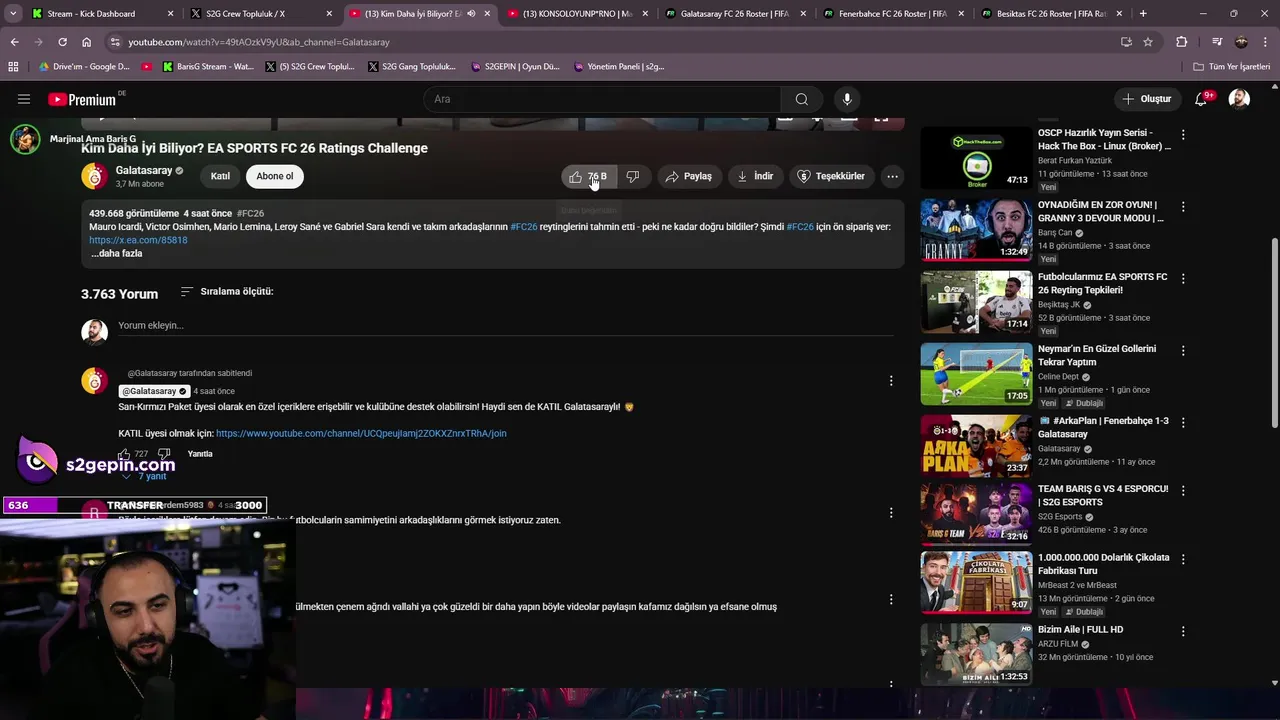Open options for TEAM BARIŞ G video
The height and width of the screenshot is (720, 1280).
click(1183, 490)
